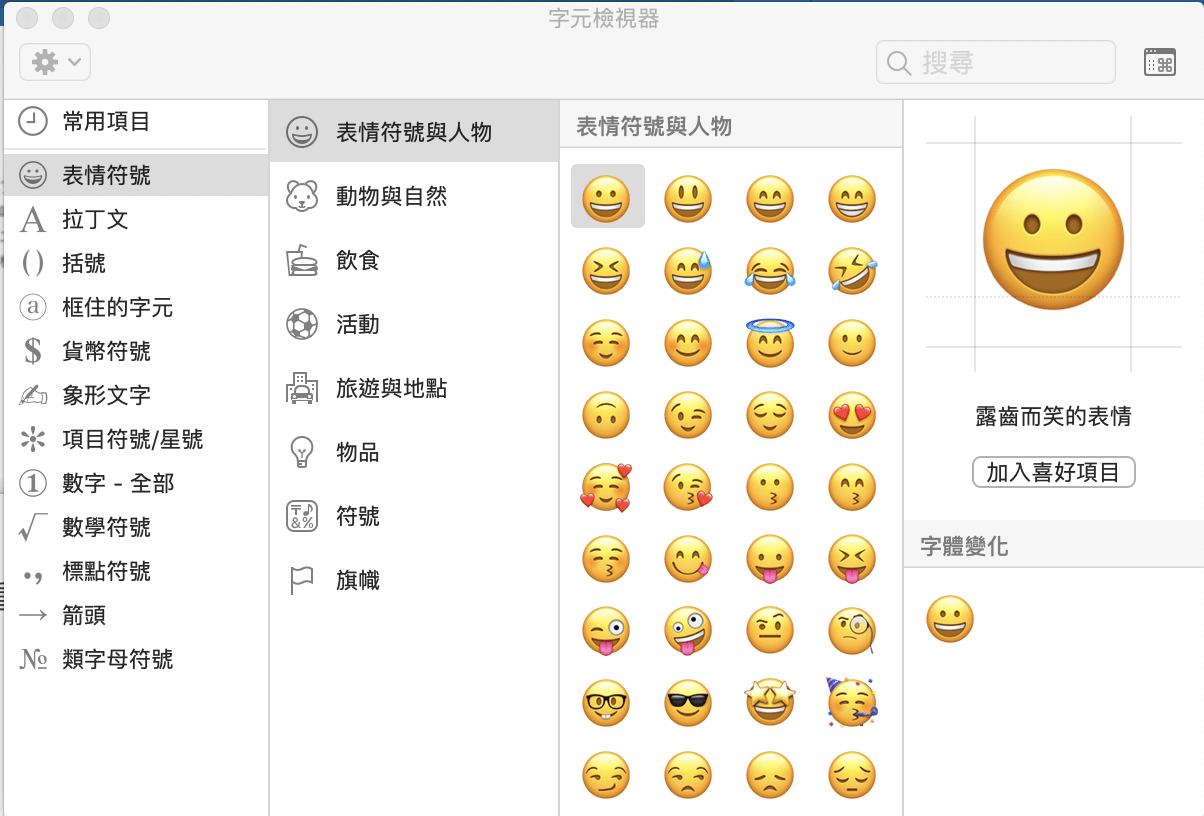Open the gear action menu dropdown
The image size is (1204, 816).
[55, 62]
